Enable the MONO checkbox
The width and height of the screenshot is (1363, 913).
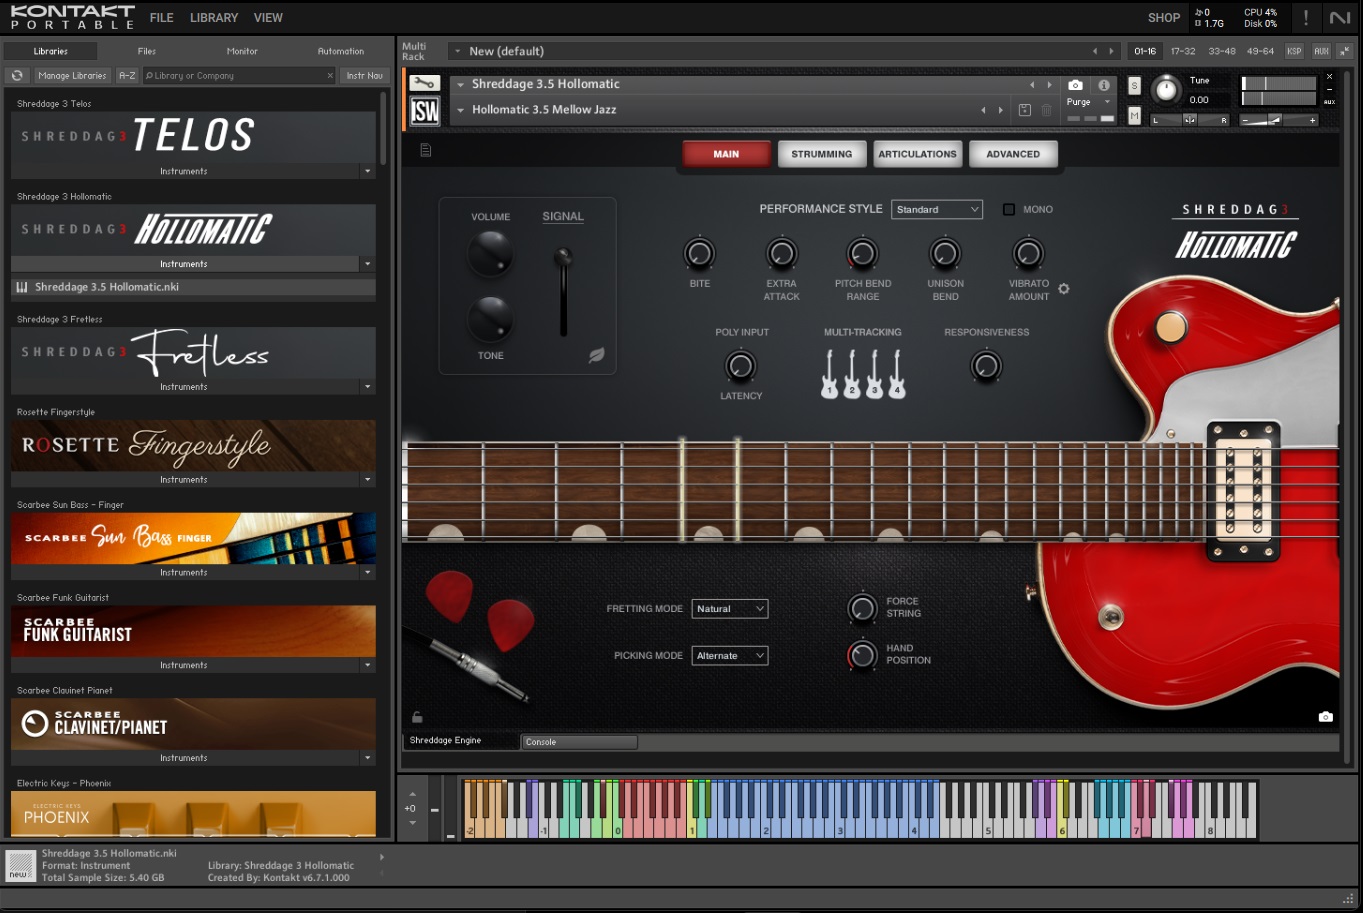(1009, 209)
